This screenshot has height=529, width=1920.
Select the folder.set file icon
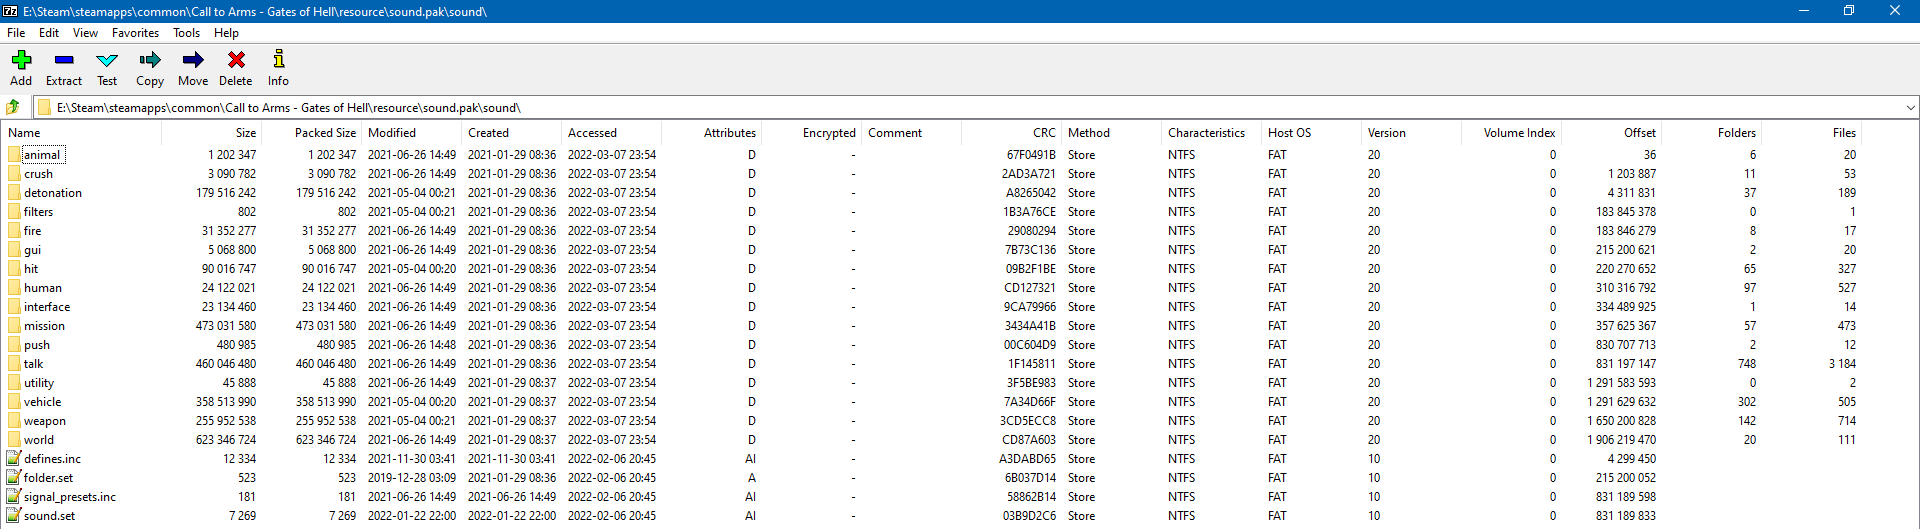14,477
